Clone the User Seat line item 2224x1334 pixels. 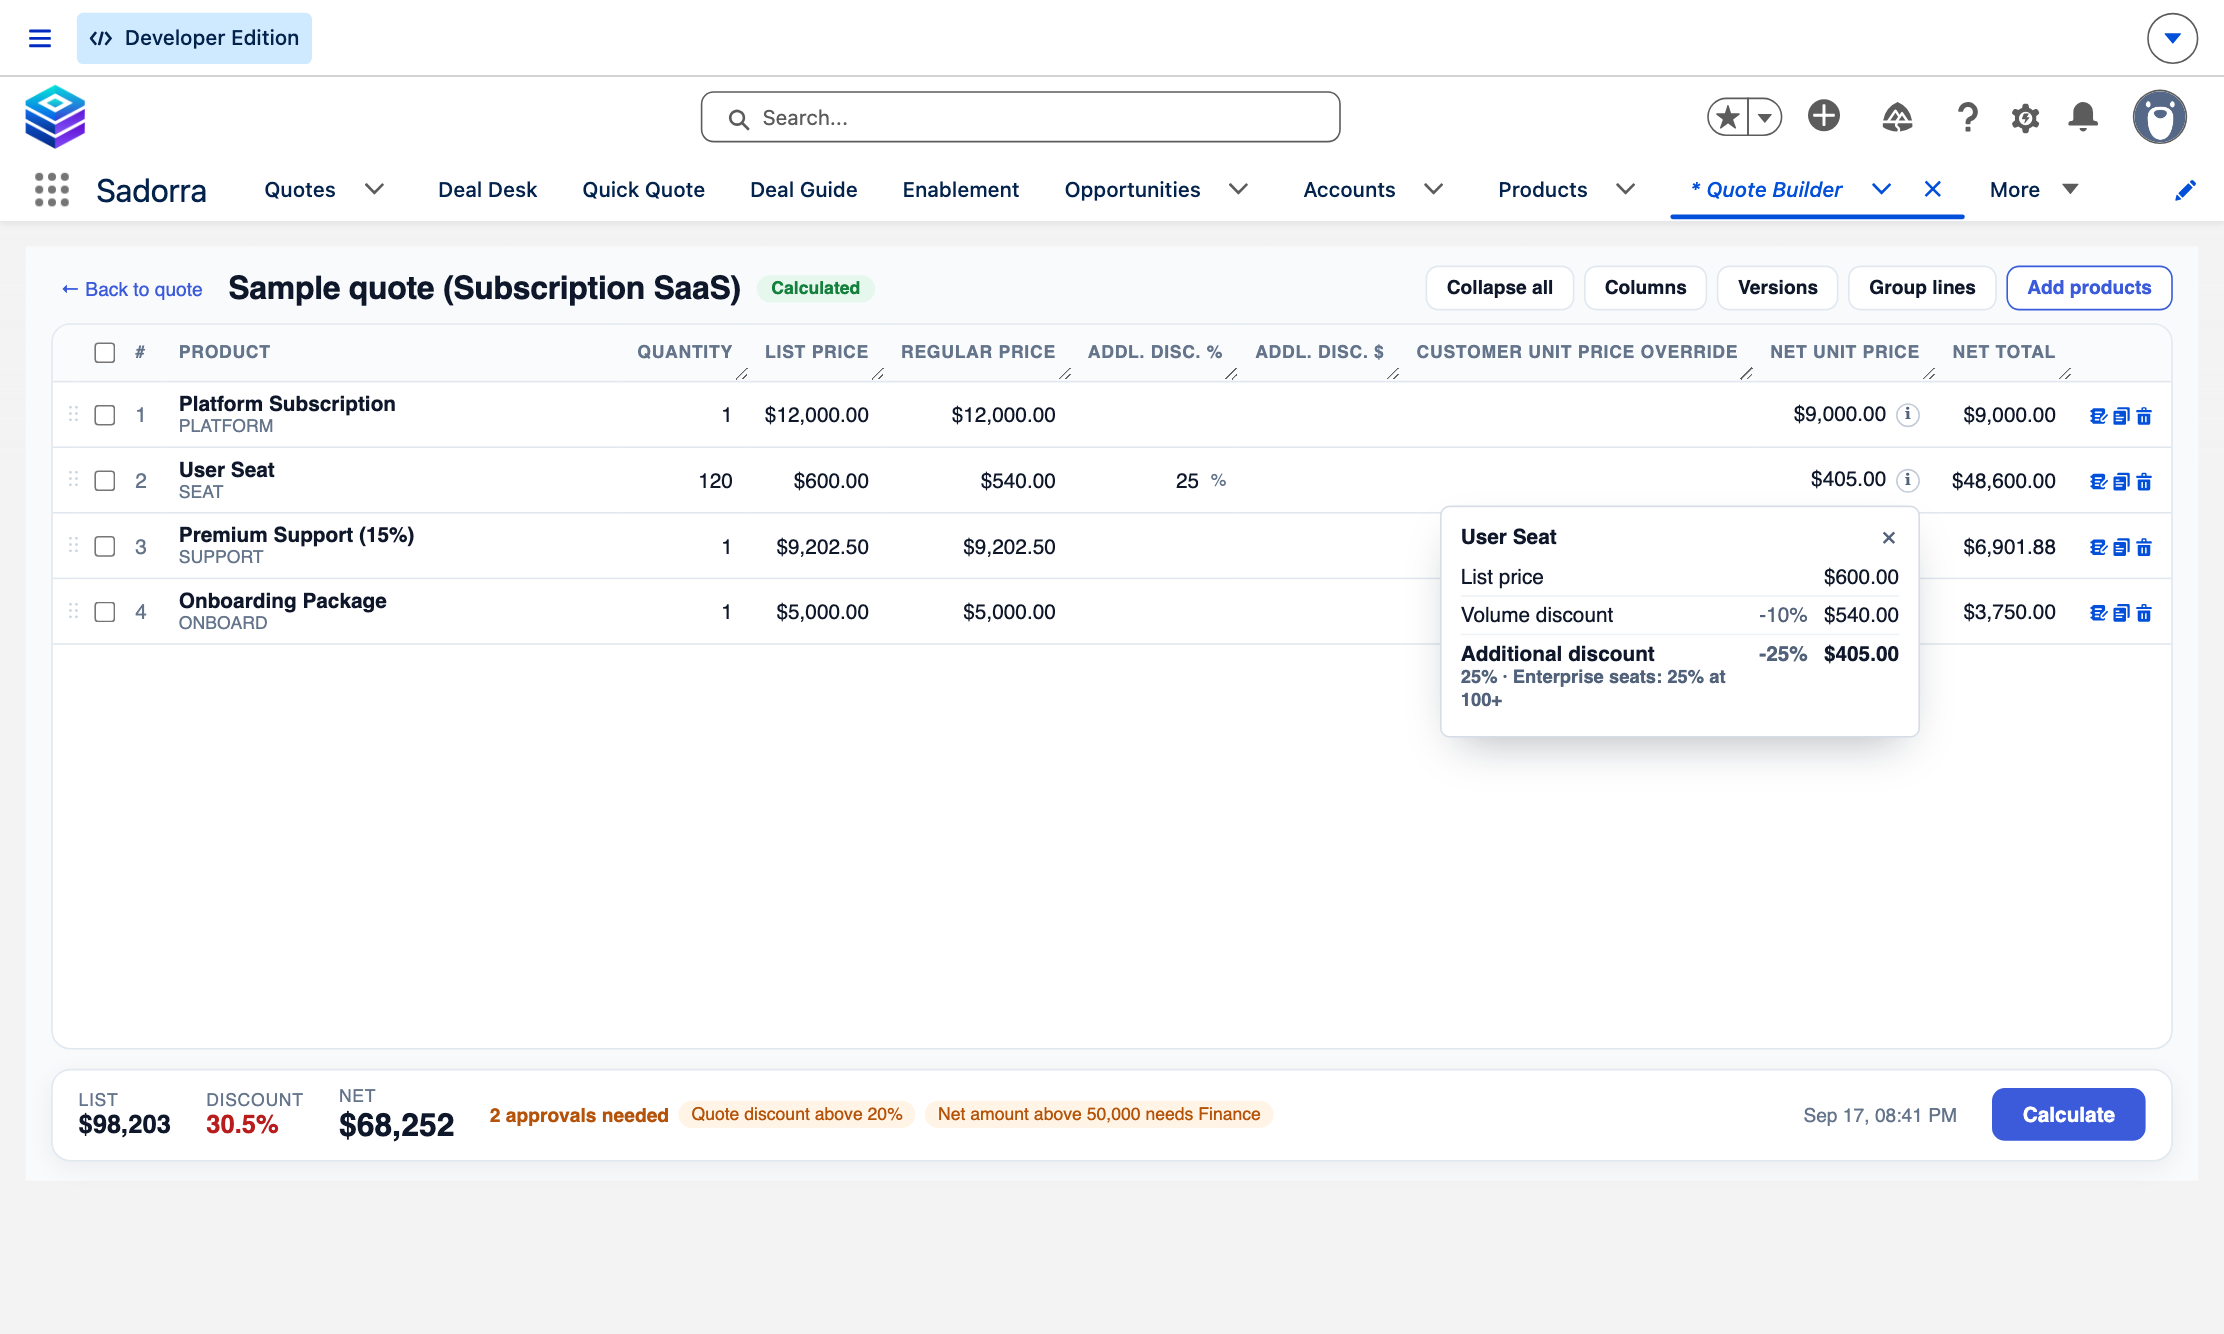pos(2121,482)
